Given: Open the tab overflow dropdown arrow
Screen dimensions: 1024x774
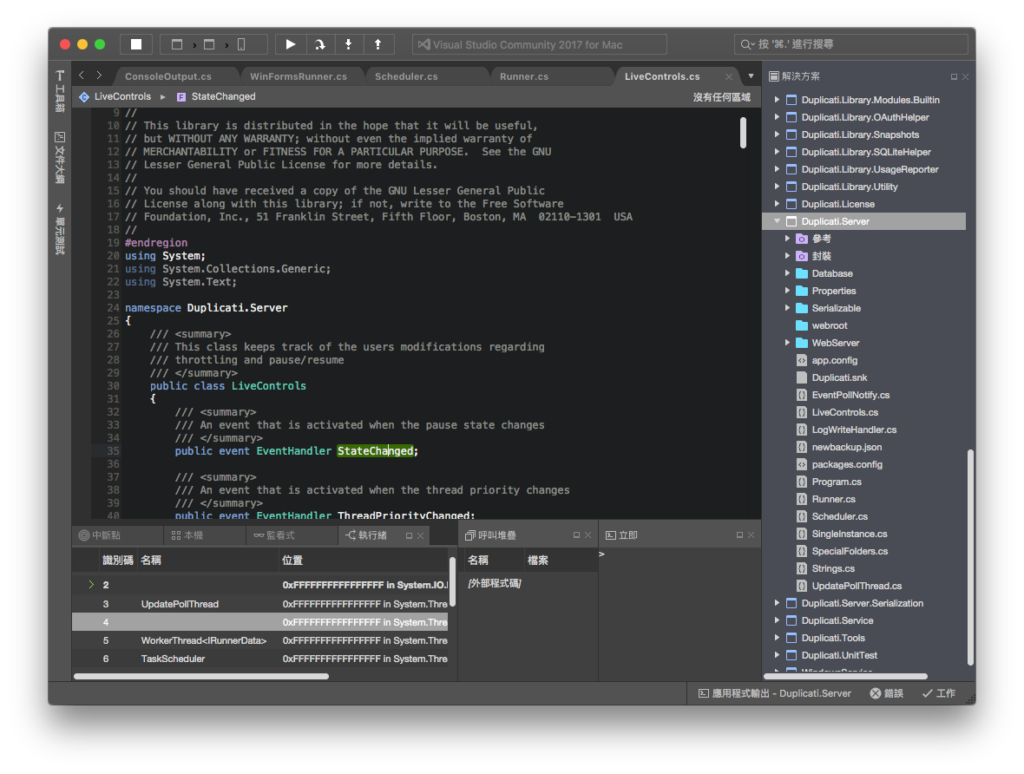Looking at the screenshot, I should pos(751,76).
